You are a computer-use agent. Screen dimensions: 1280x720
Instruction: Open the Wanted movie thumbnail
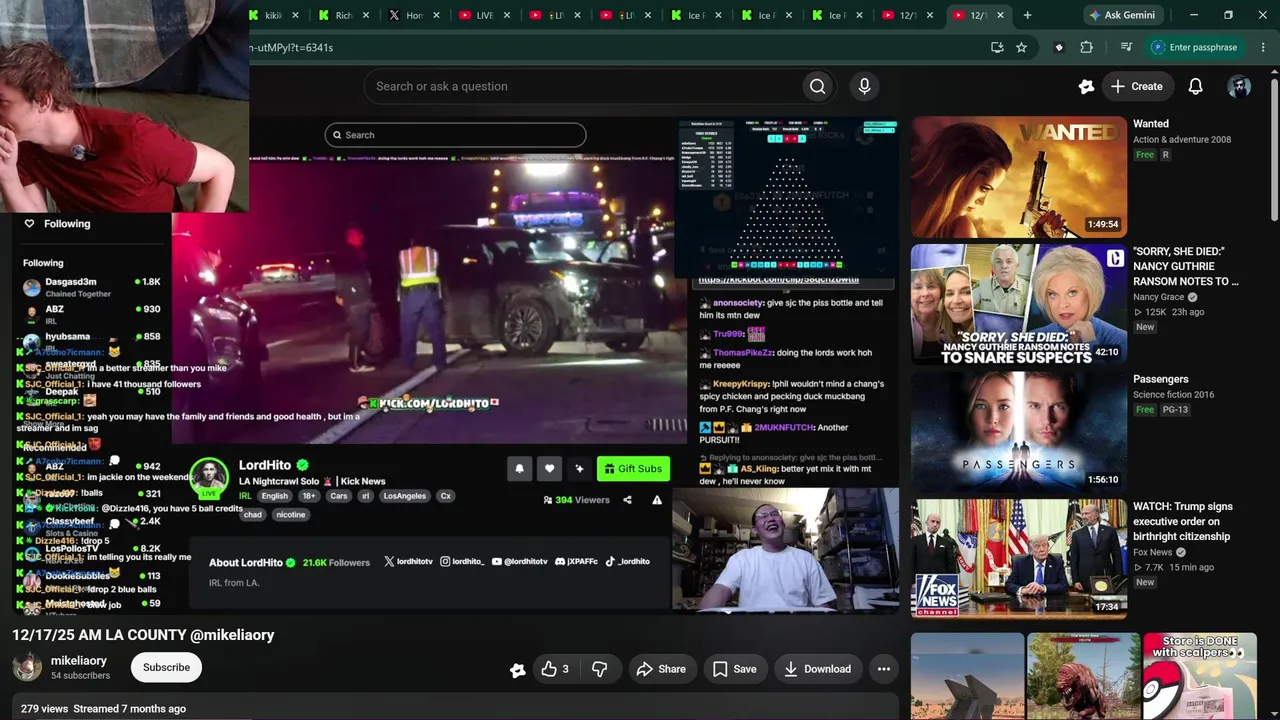[1019, 177]
